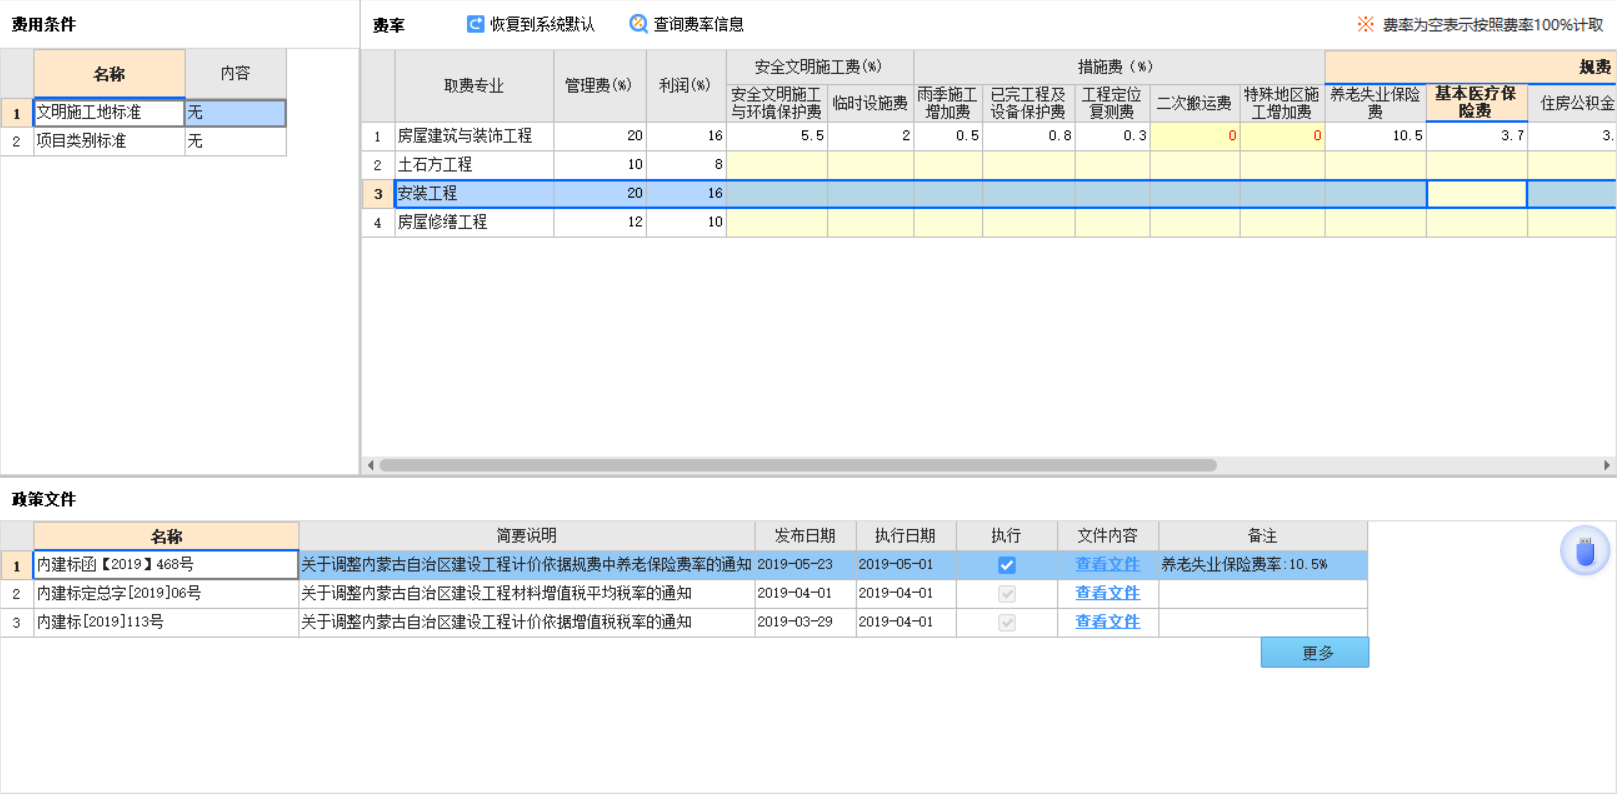The height and width of the screenshot is (794, 1618).
Task: Click 恢复到系统默认 button text
Action: tap(542, 24)
